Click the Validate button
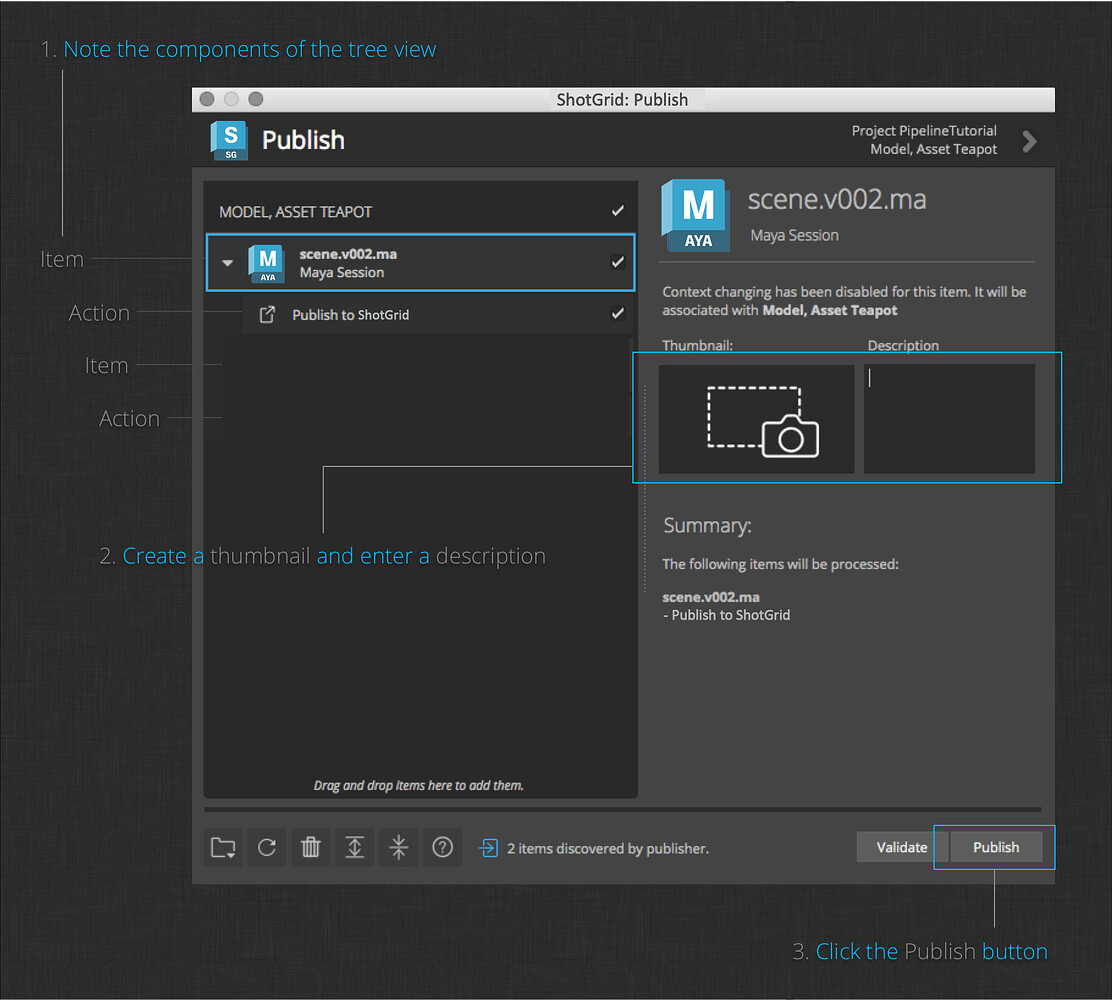 pyautogui.click(x=901, y=847)
